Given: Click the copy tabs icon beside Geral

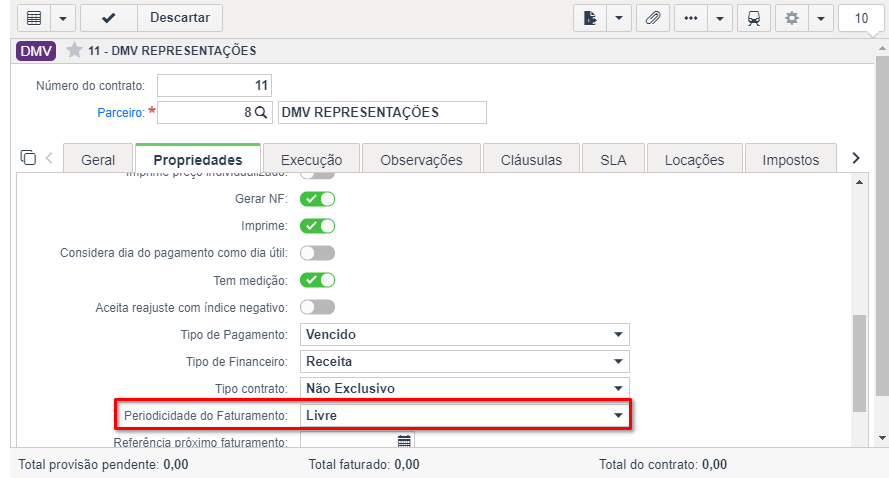Looking at the screenshot, I should pyautogui.click(x=28, y=157).
